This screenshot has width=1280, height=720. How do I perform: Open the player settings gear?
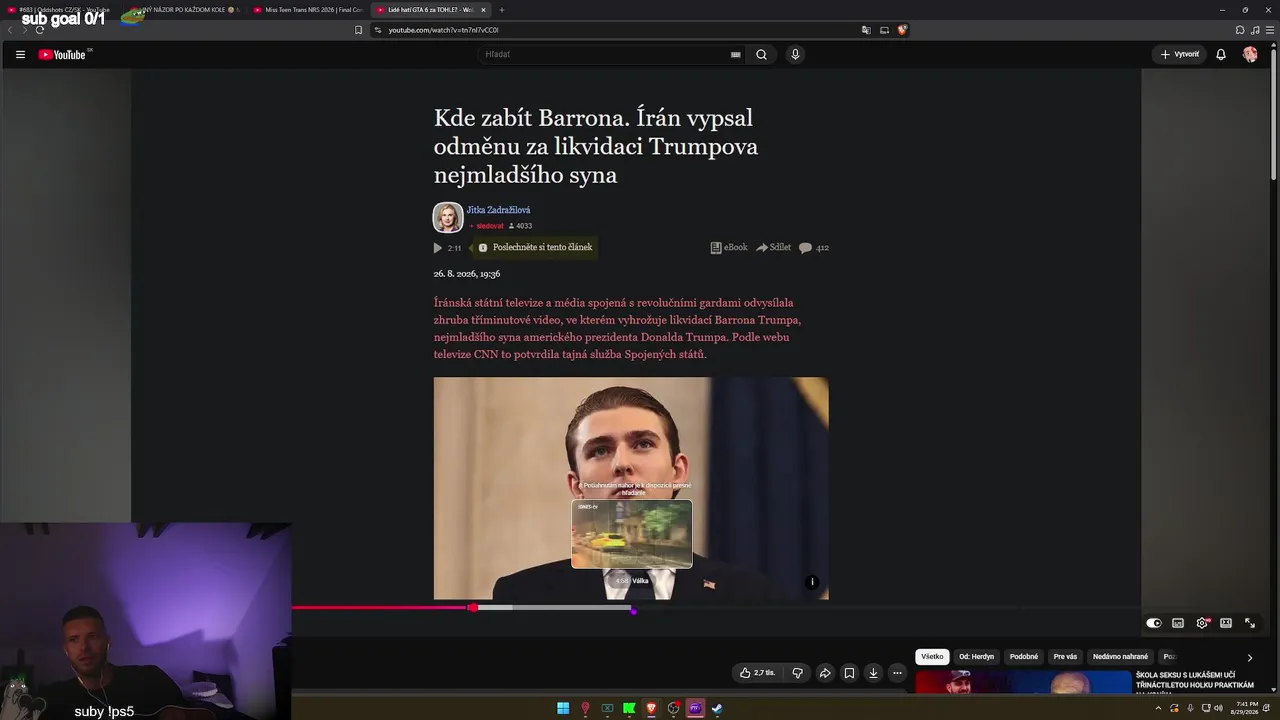[1202, 623]
